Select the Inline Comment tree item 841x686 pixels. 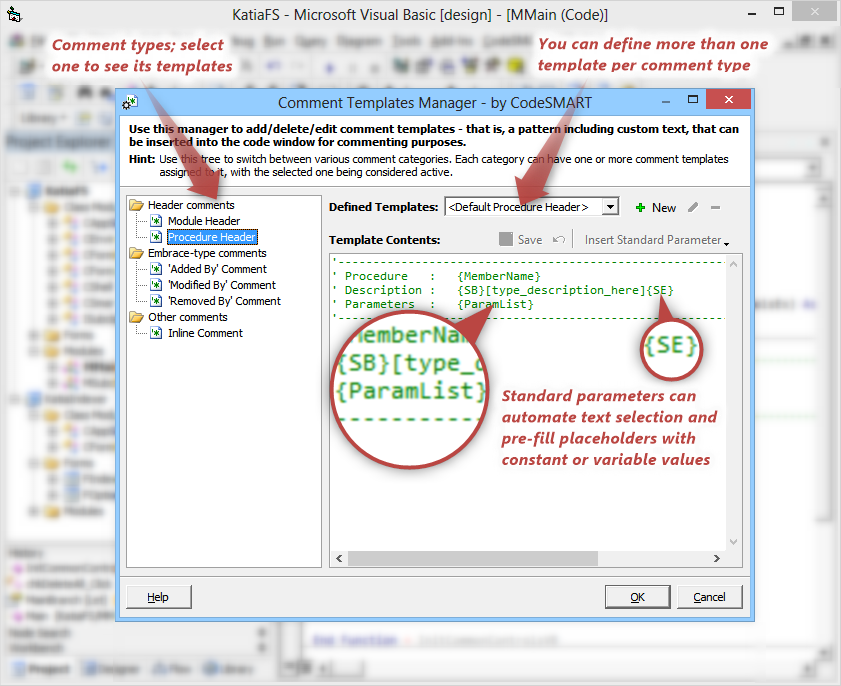(x=205, y=334)
